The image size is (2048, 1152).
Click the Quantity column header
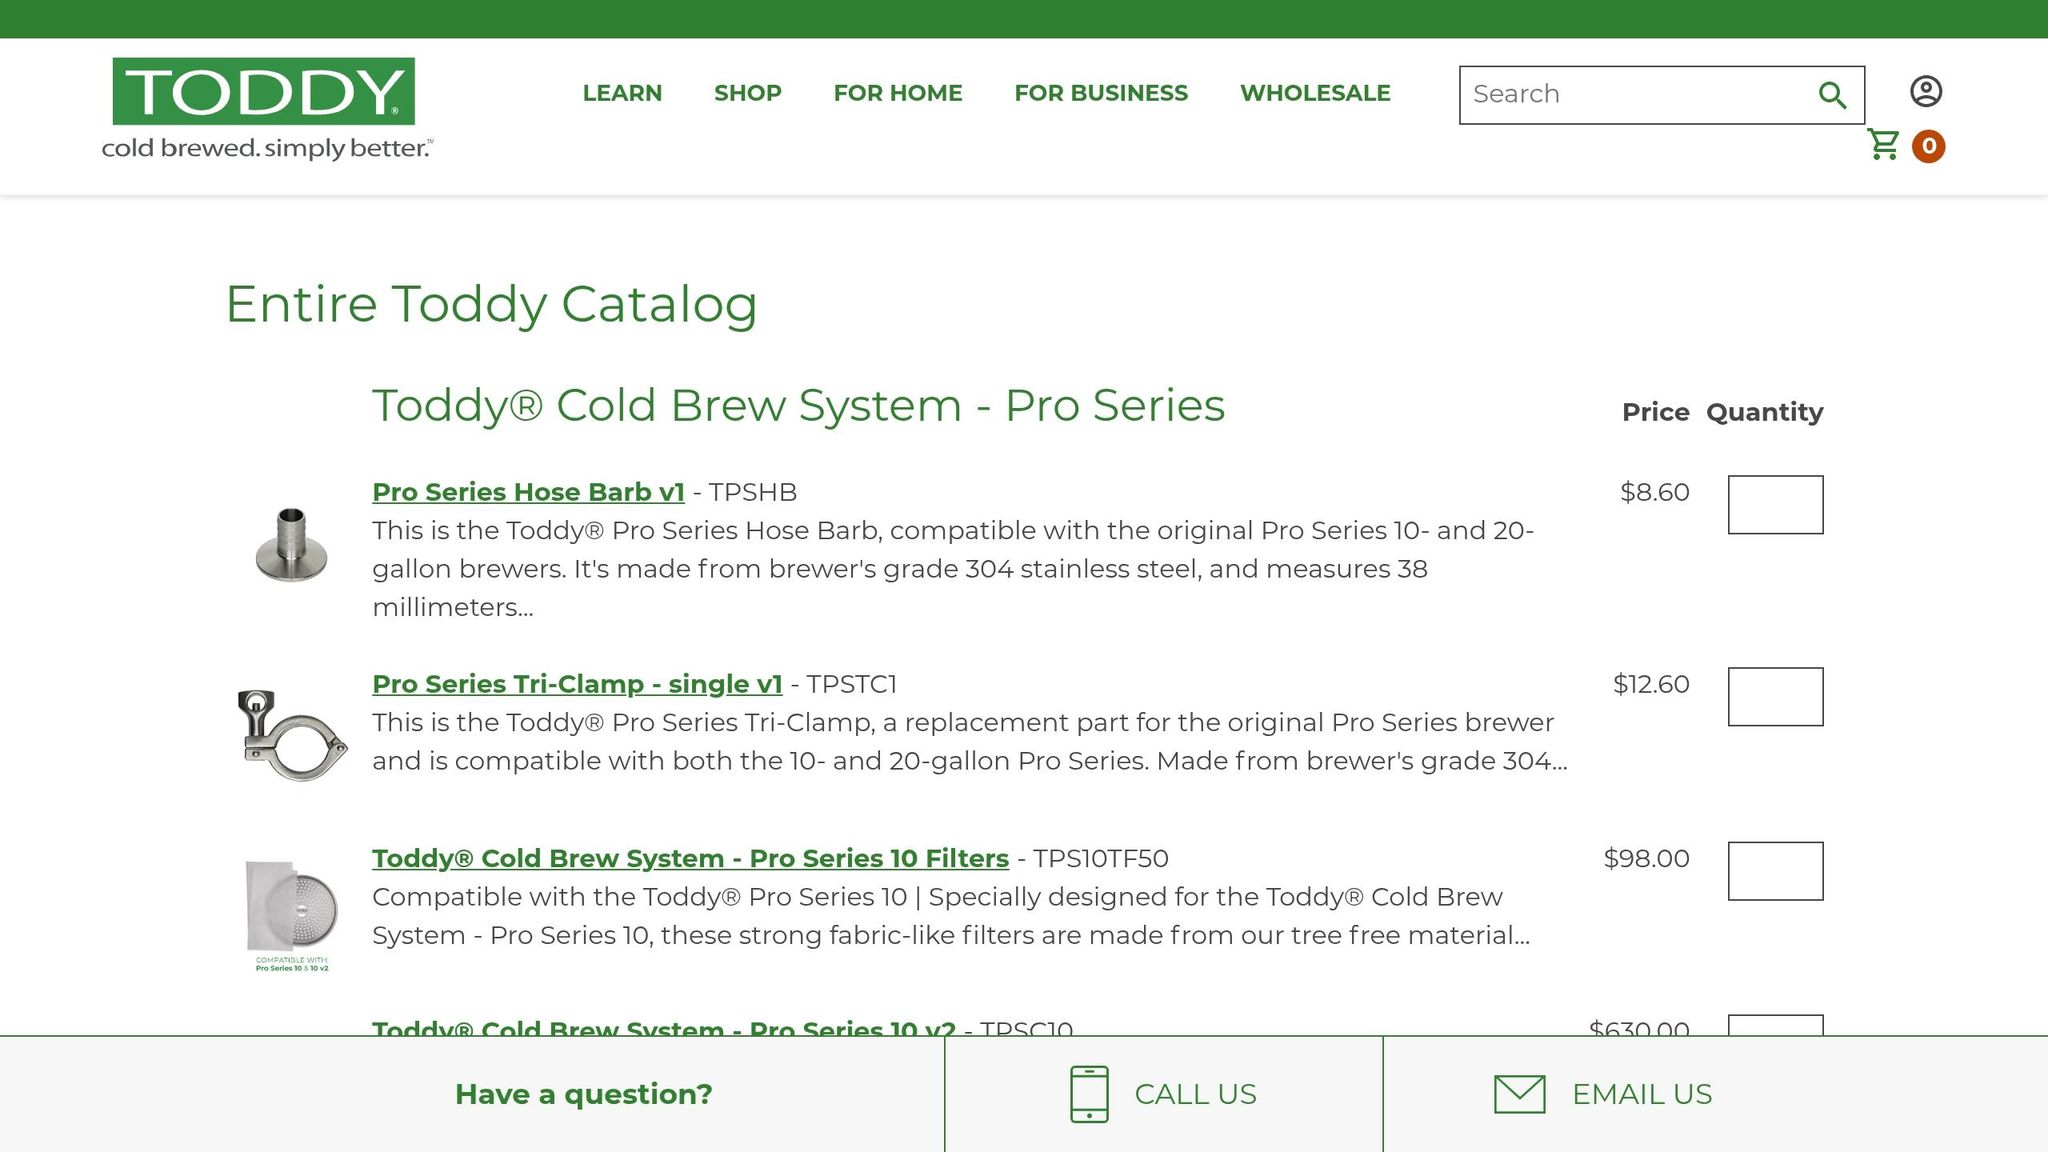coord(1765,412)
